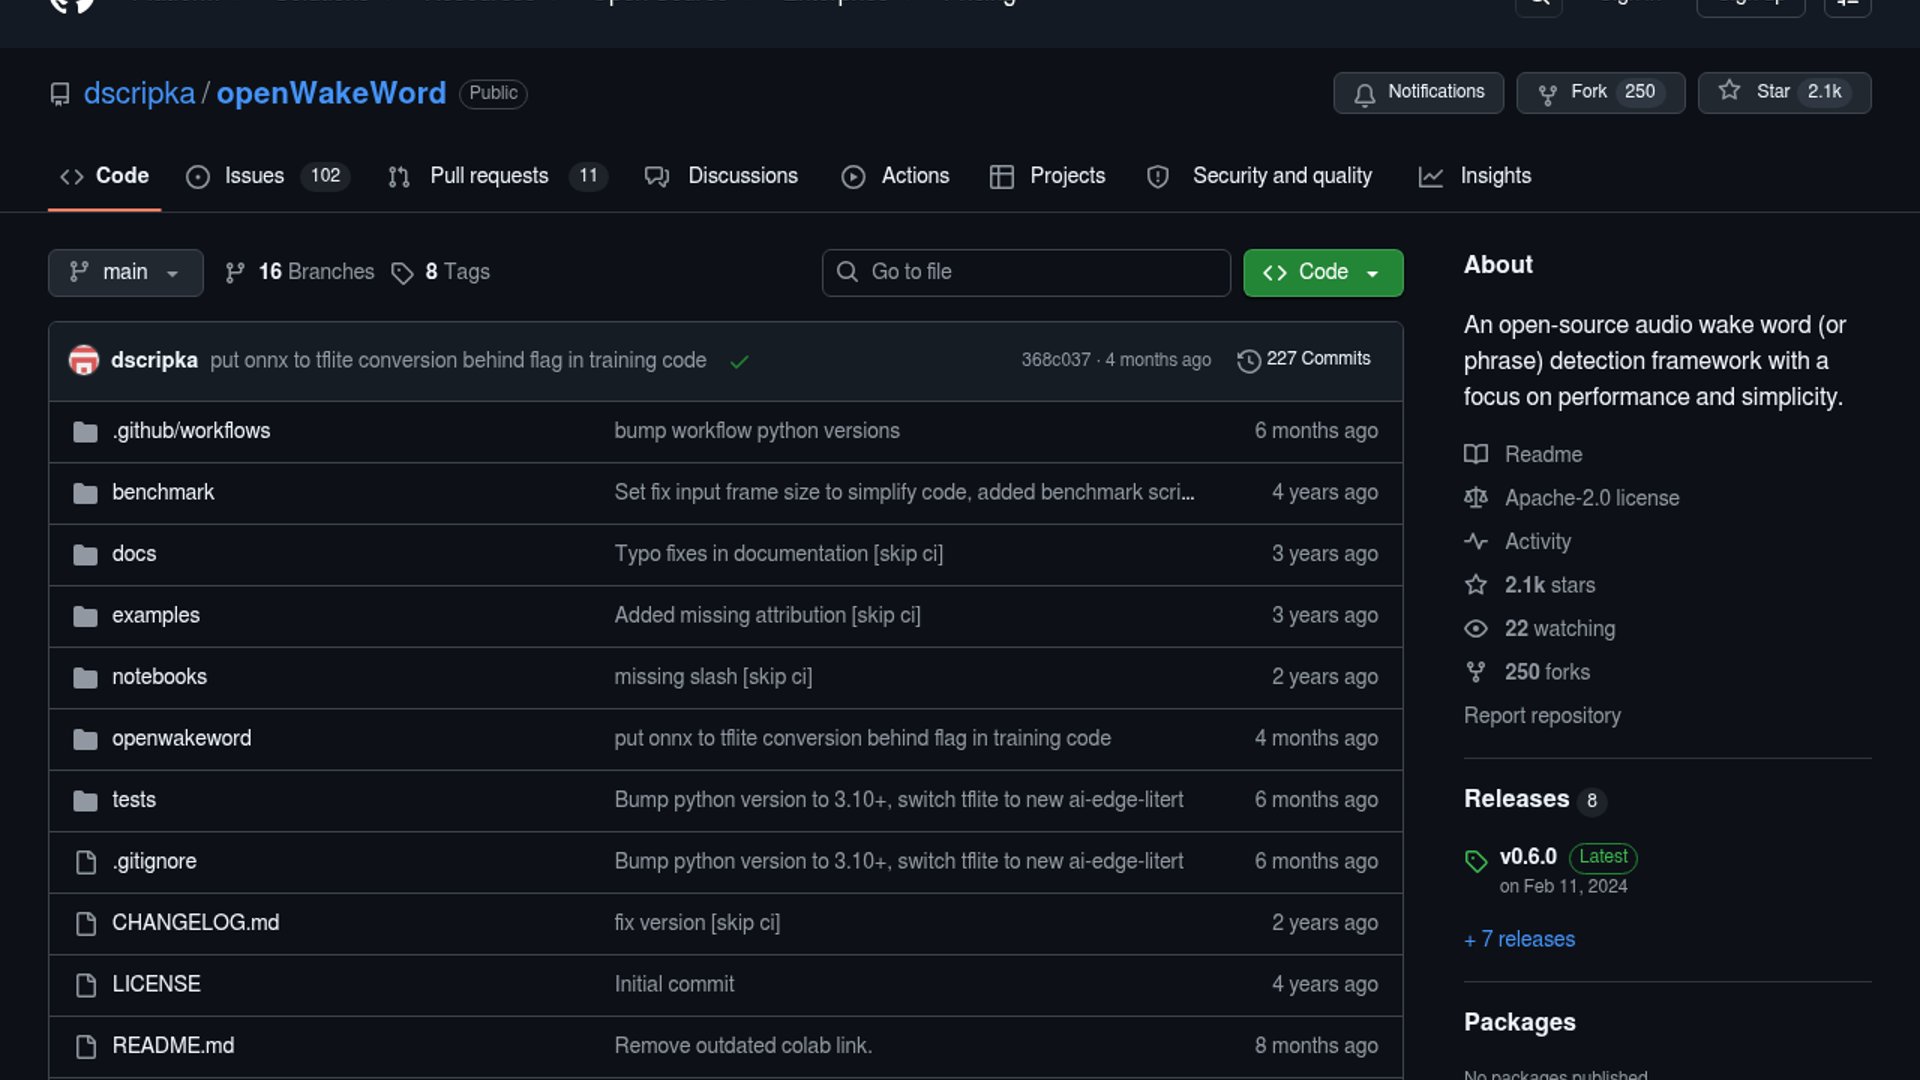Click the green commit status checkmark
Screen dimensions: 1920x1080
(x=739, y=362)
